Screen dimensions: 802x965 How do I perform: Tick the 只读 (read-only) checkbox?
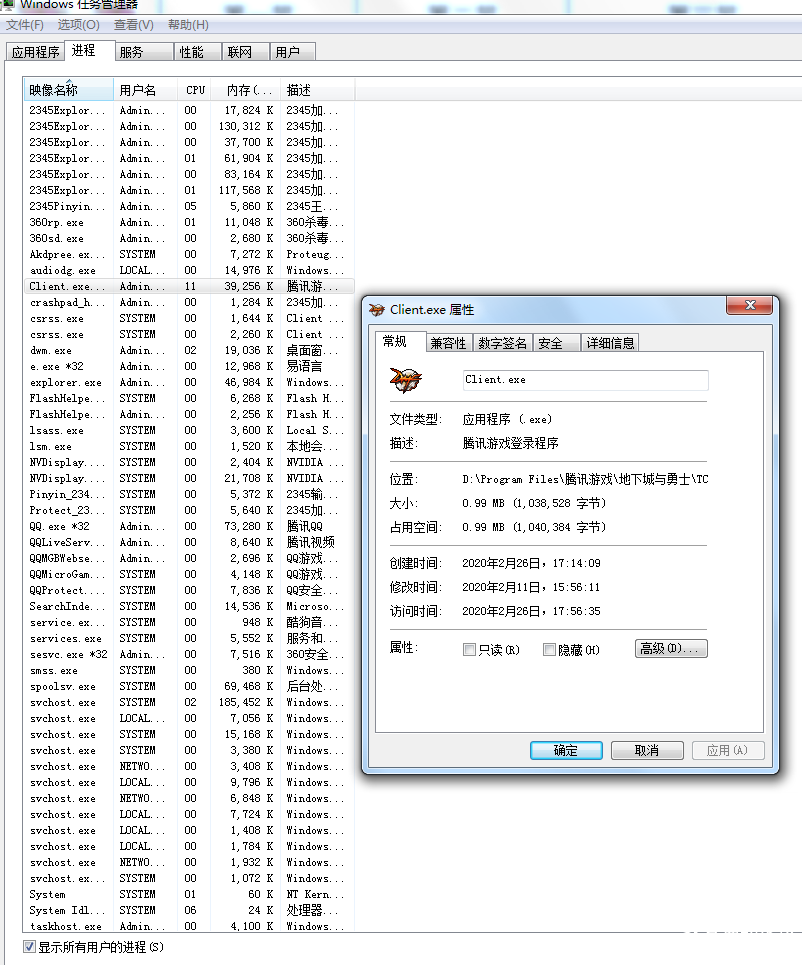(x=469, y=650)
